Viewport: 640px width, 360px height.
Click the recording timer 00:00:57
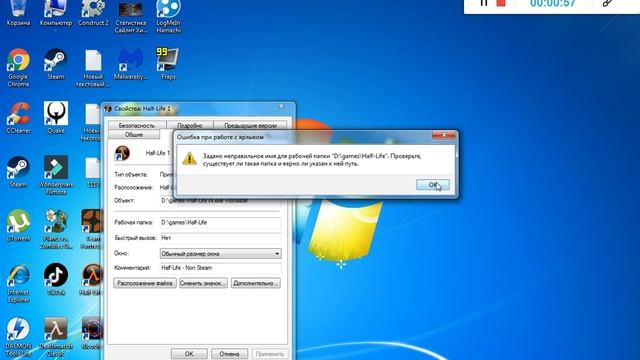coord(553,3)
